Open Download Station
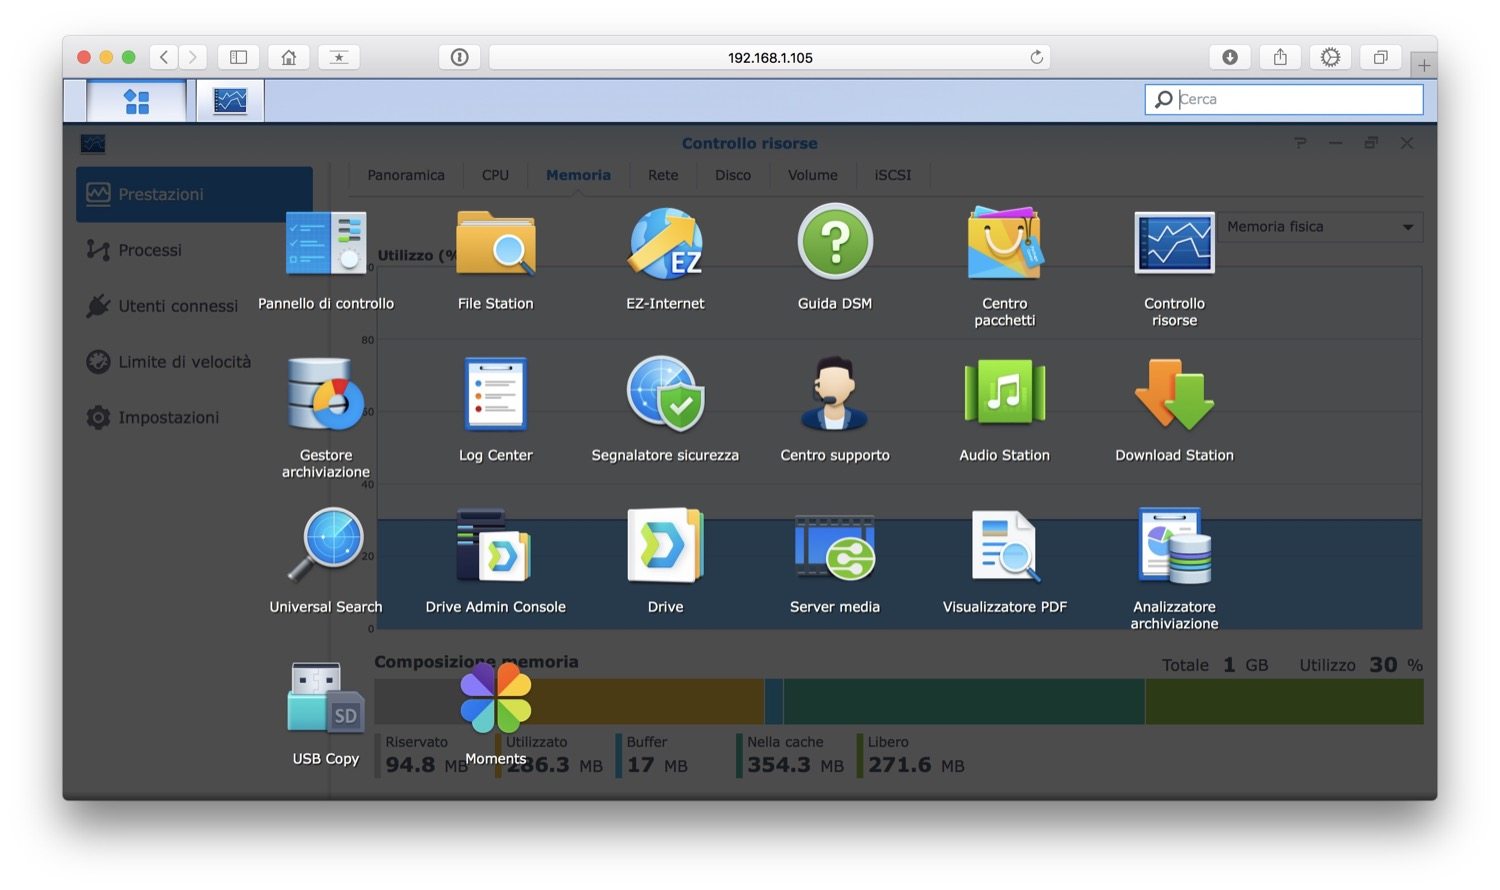Viewport: 1500px width, 890px height. 1175,394
